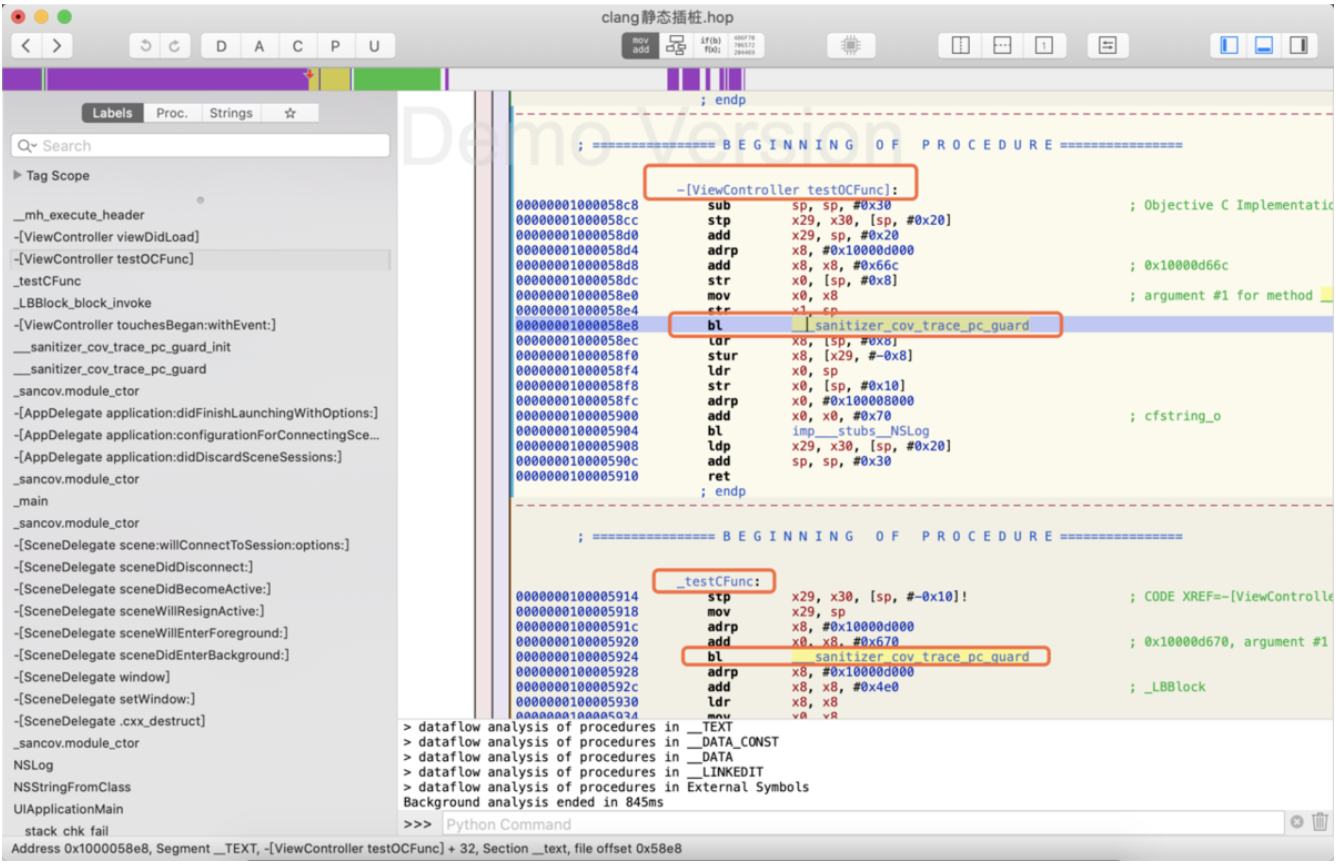The height and width of the screenshot is (866, 1336).
Task: Select -[ViewController testOCFunc] in the labels list
Action: pos(104,259)
